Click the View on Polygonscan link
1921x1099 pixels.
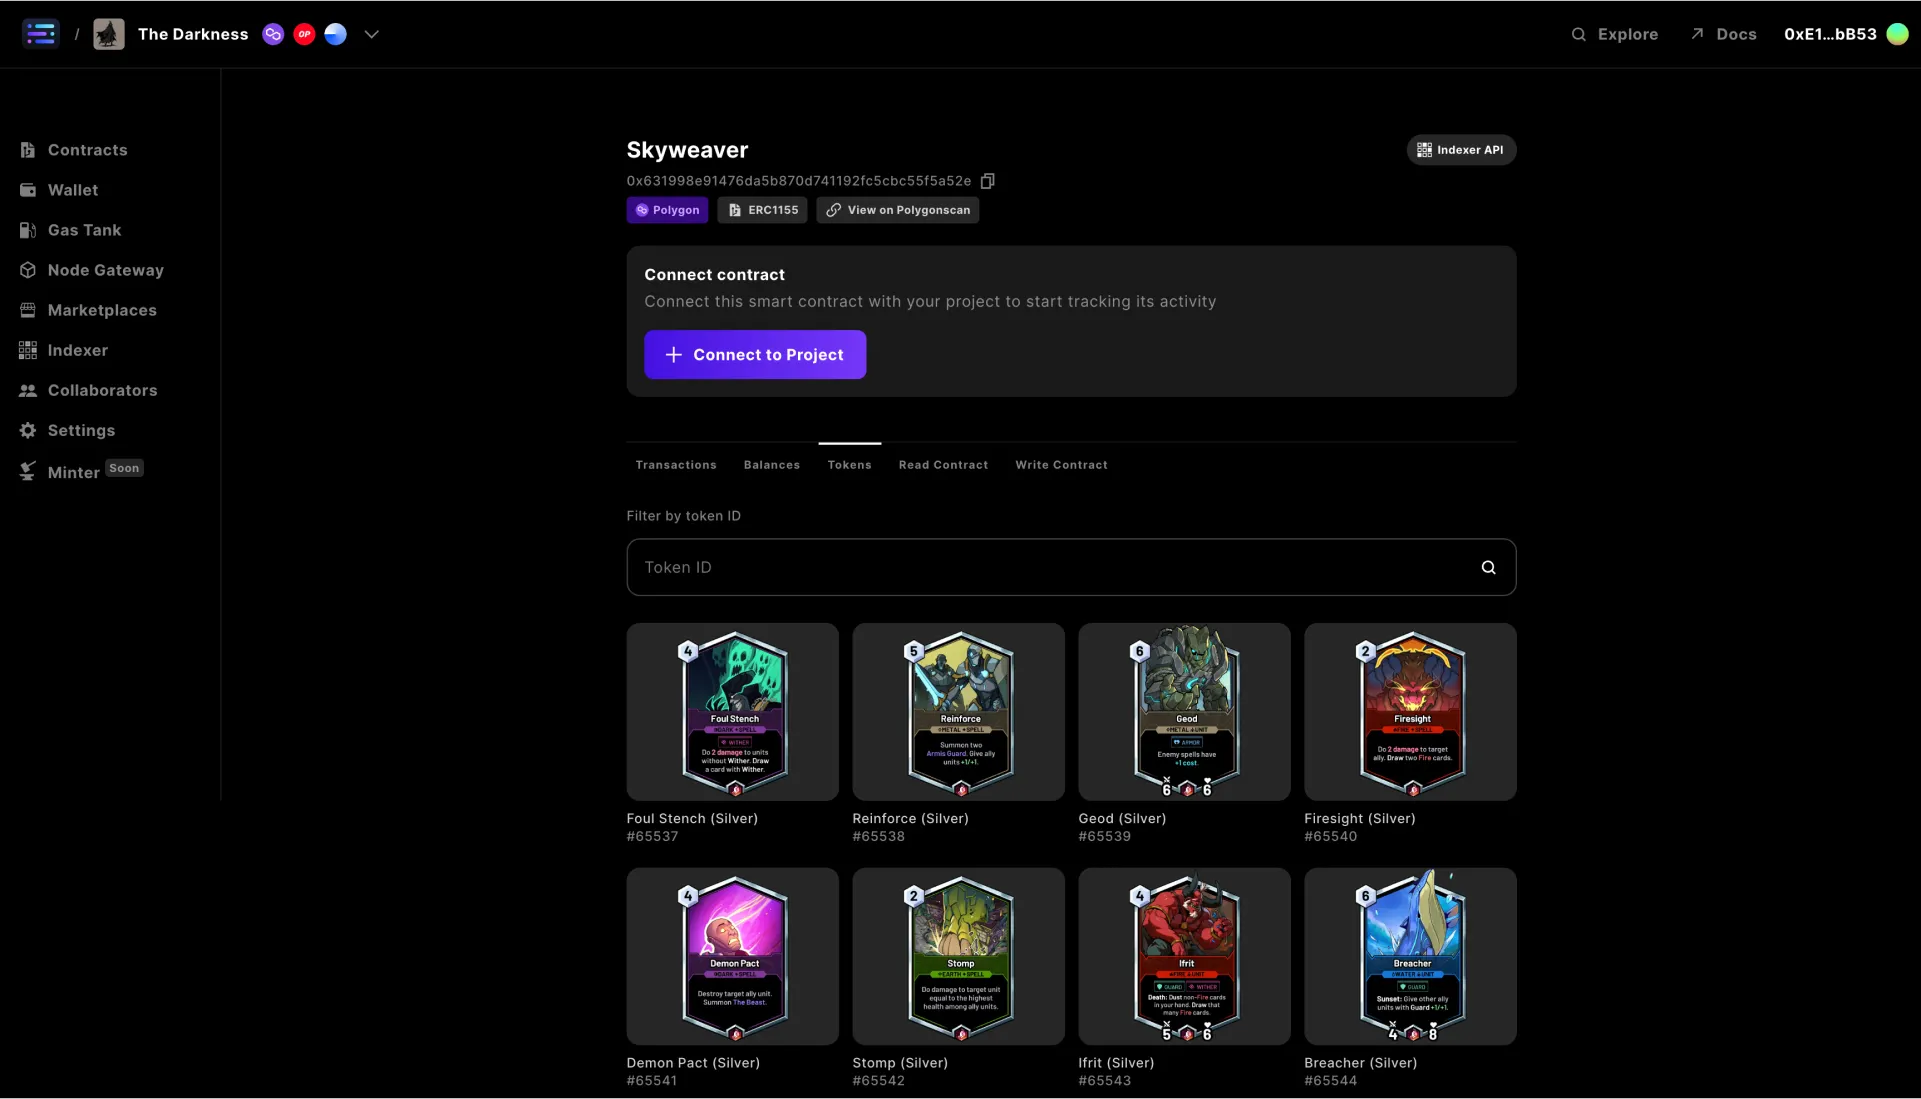click(x=898, y=210)
